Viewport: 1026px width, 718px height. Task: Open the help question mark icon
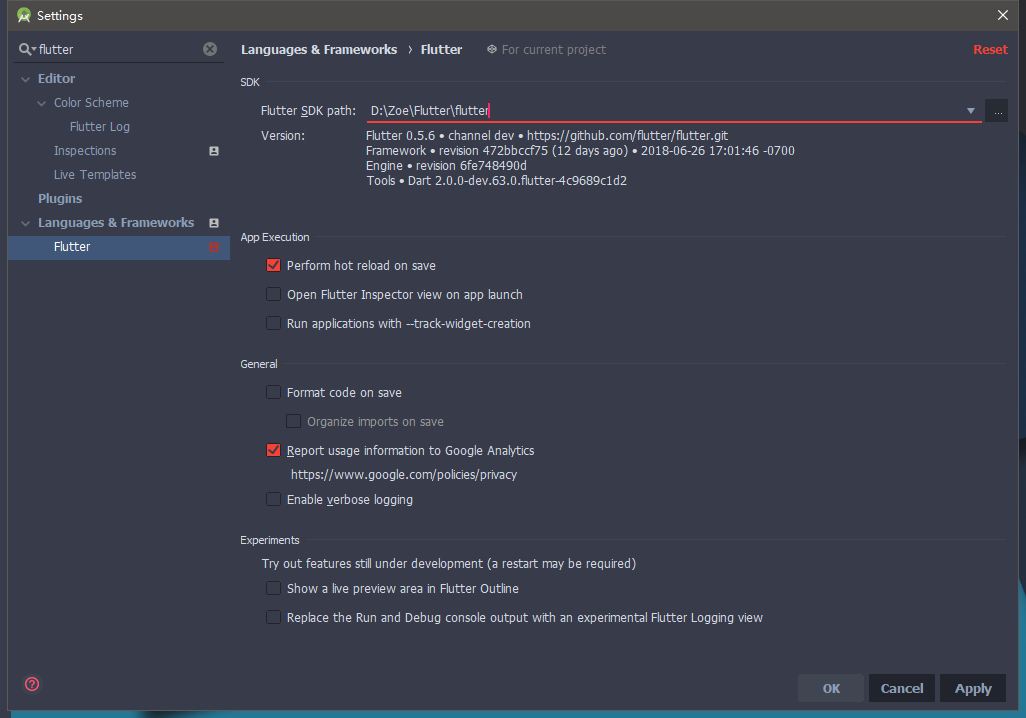pos(31,685)
